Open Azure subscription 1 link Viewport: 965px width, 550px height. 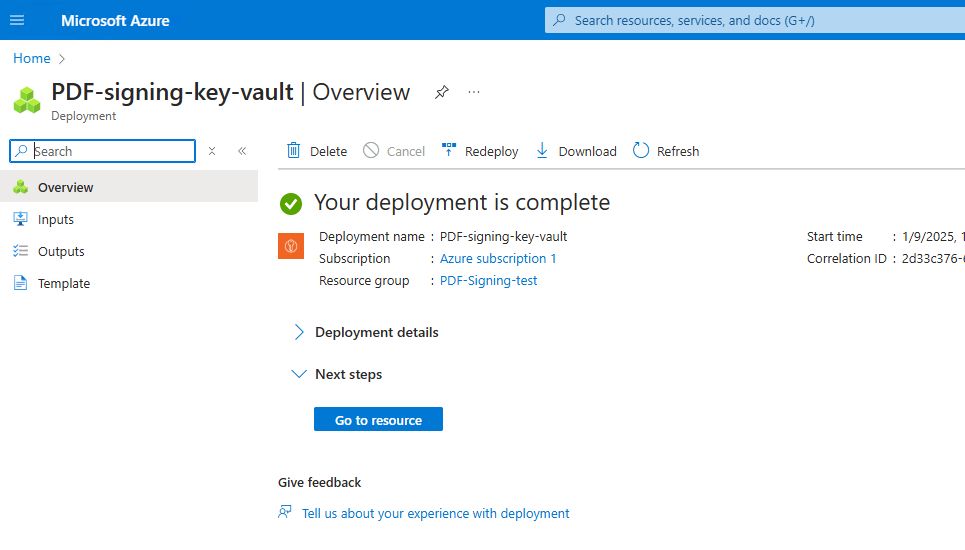tap(498, 258)
